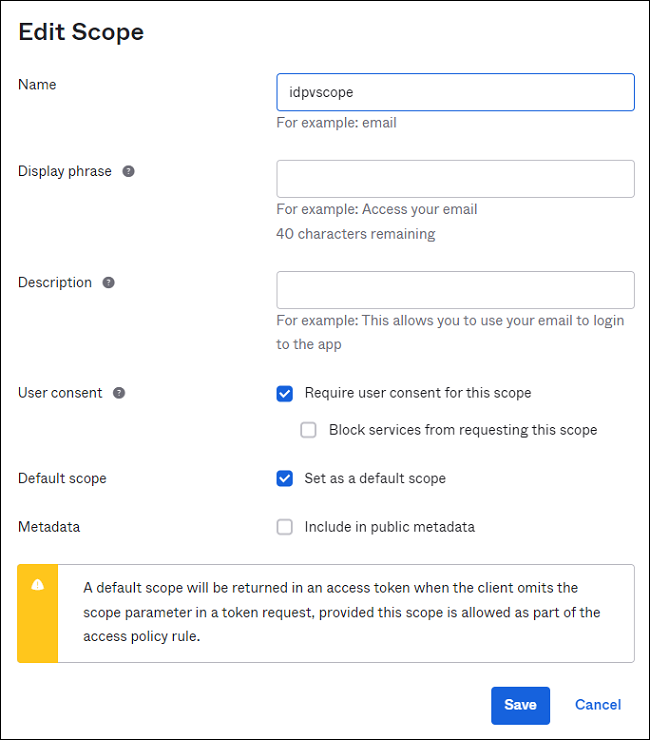
Task: Cancel editing the scope
Action: pyautogui.click(x=598, y=705)
